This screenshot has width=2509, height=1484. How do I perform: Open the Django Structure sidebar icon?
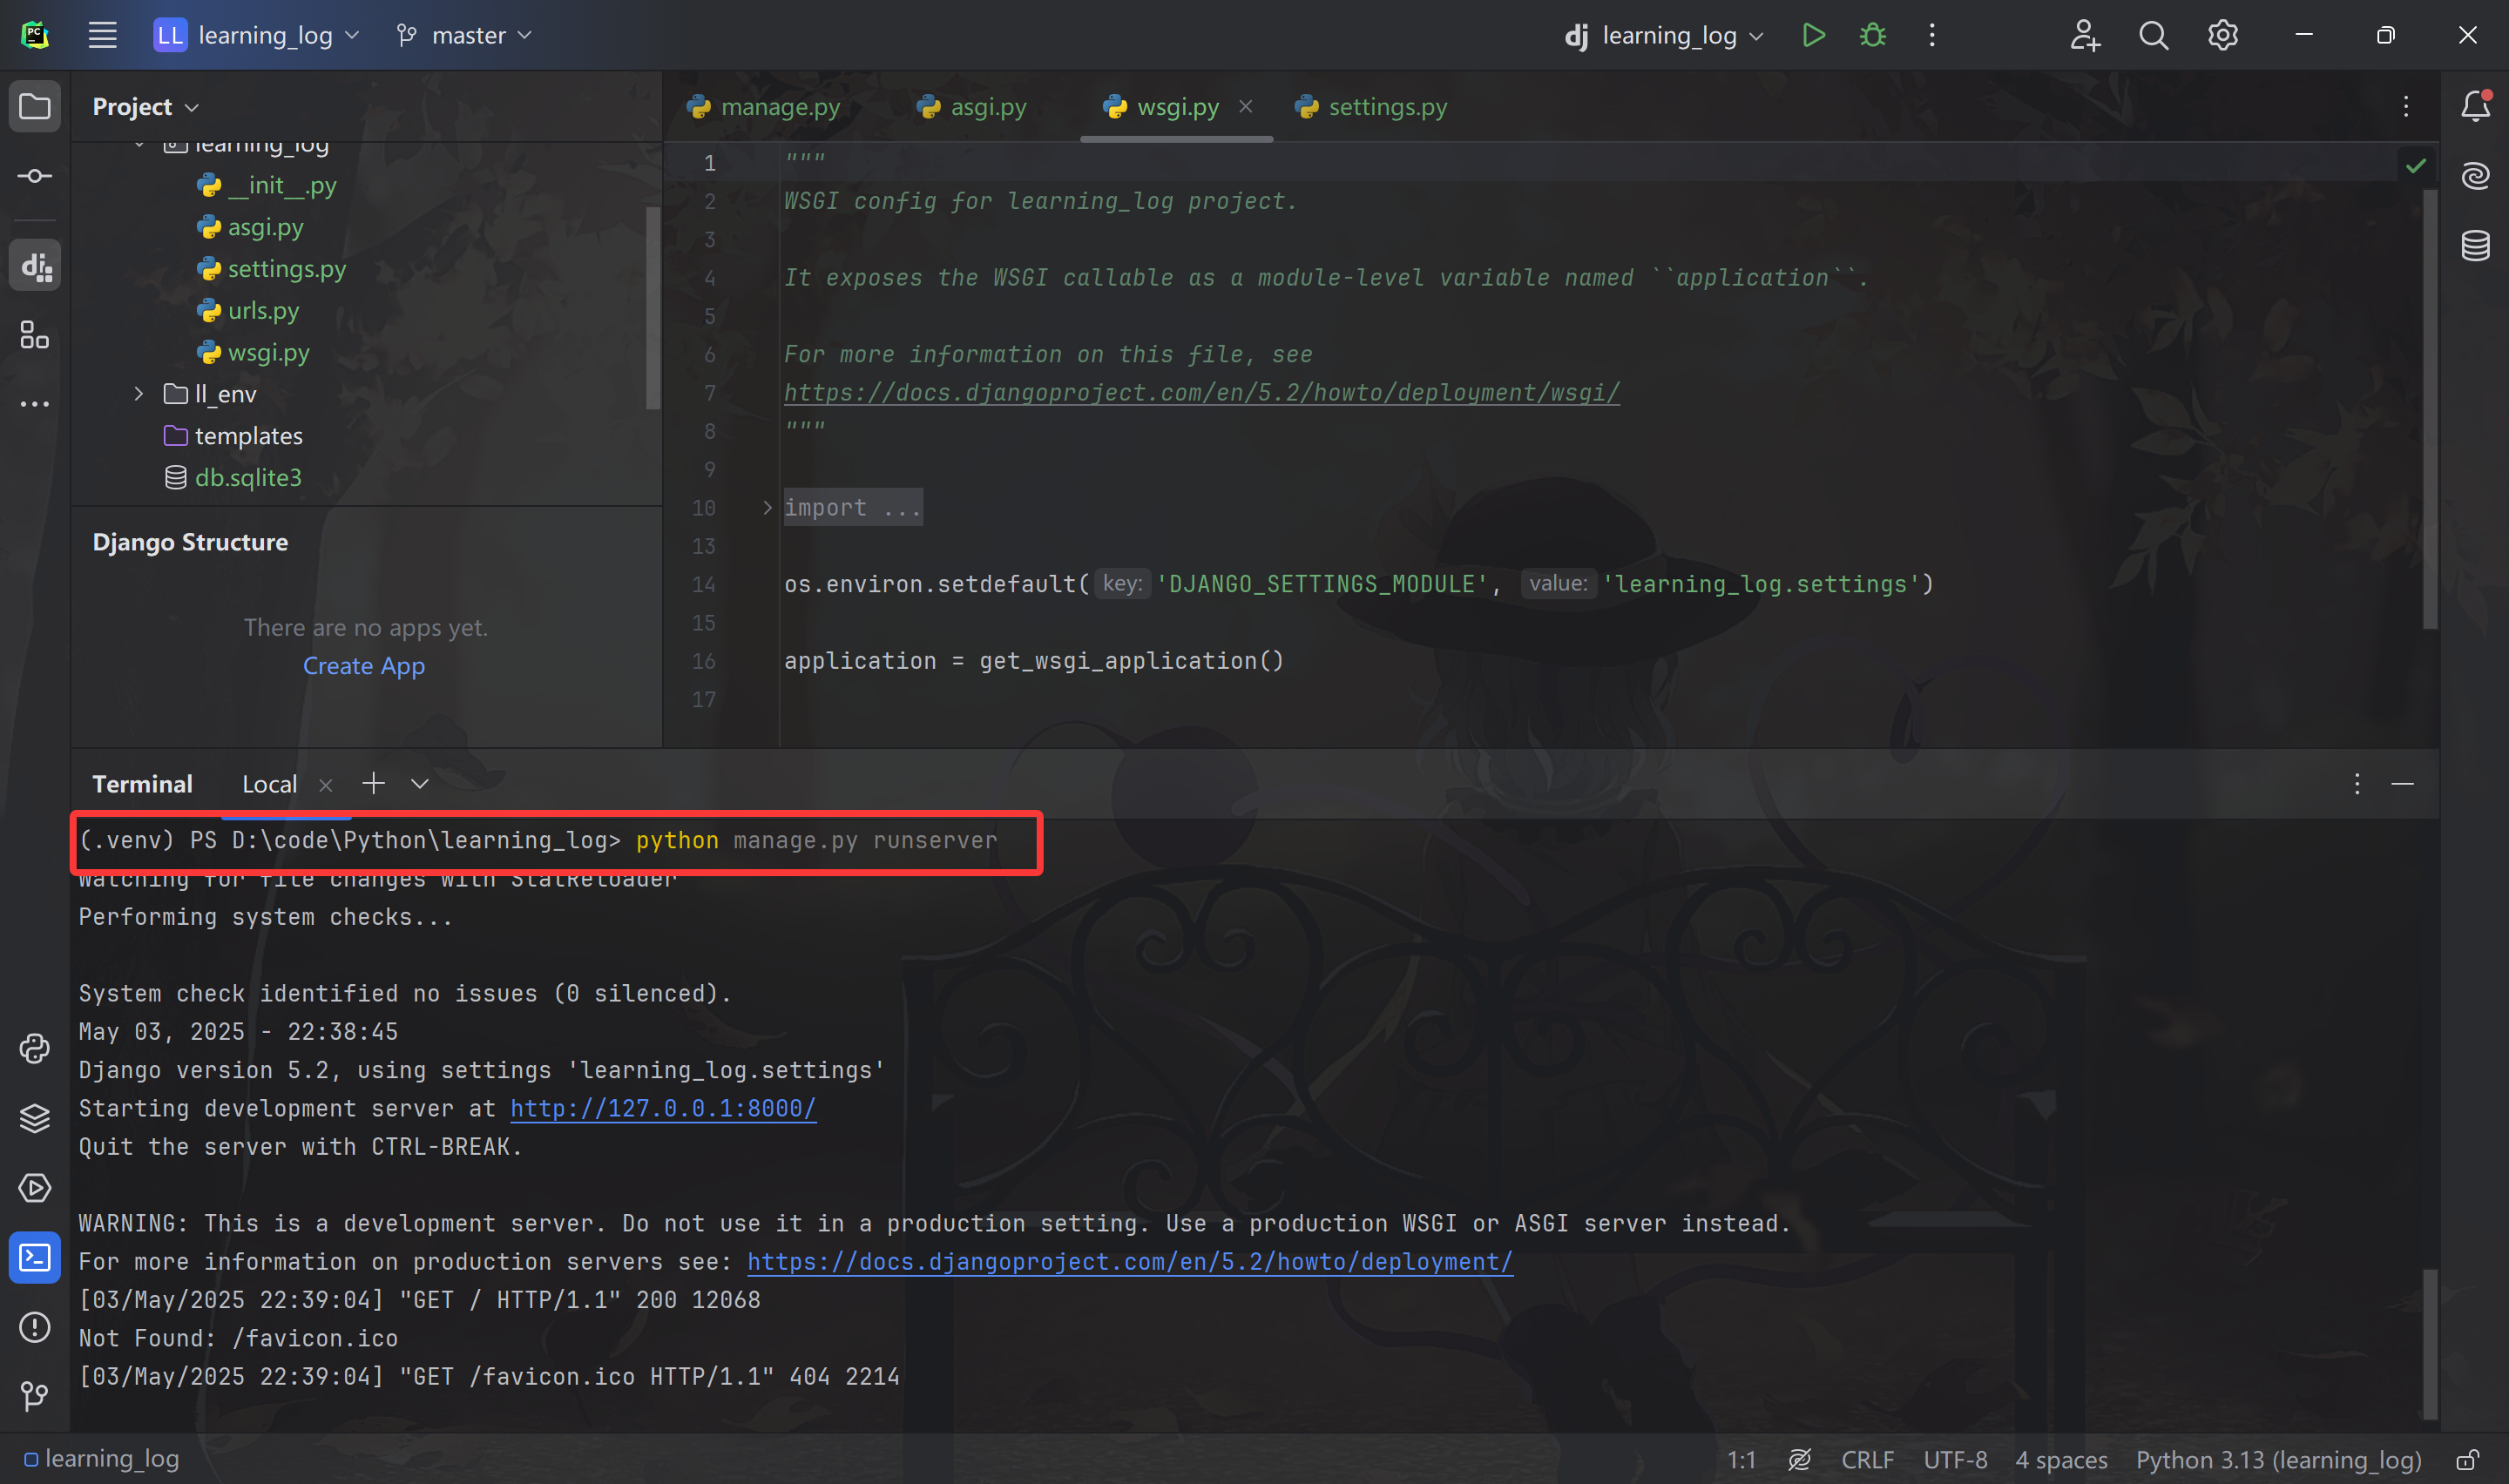(x=35, y=266)
